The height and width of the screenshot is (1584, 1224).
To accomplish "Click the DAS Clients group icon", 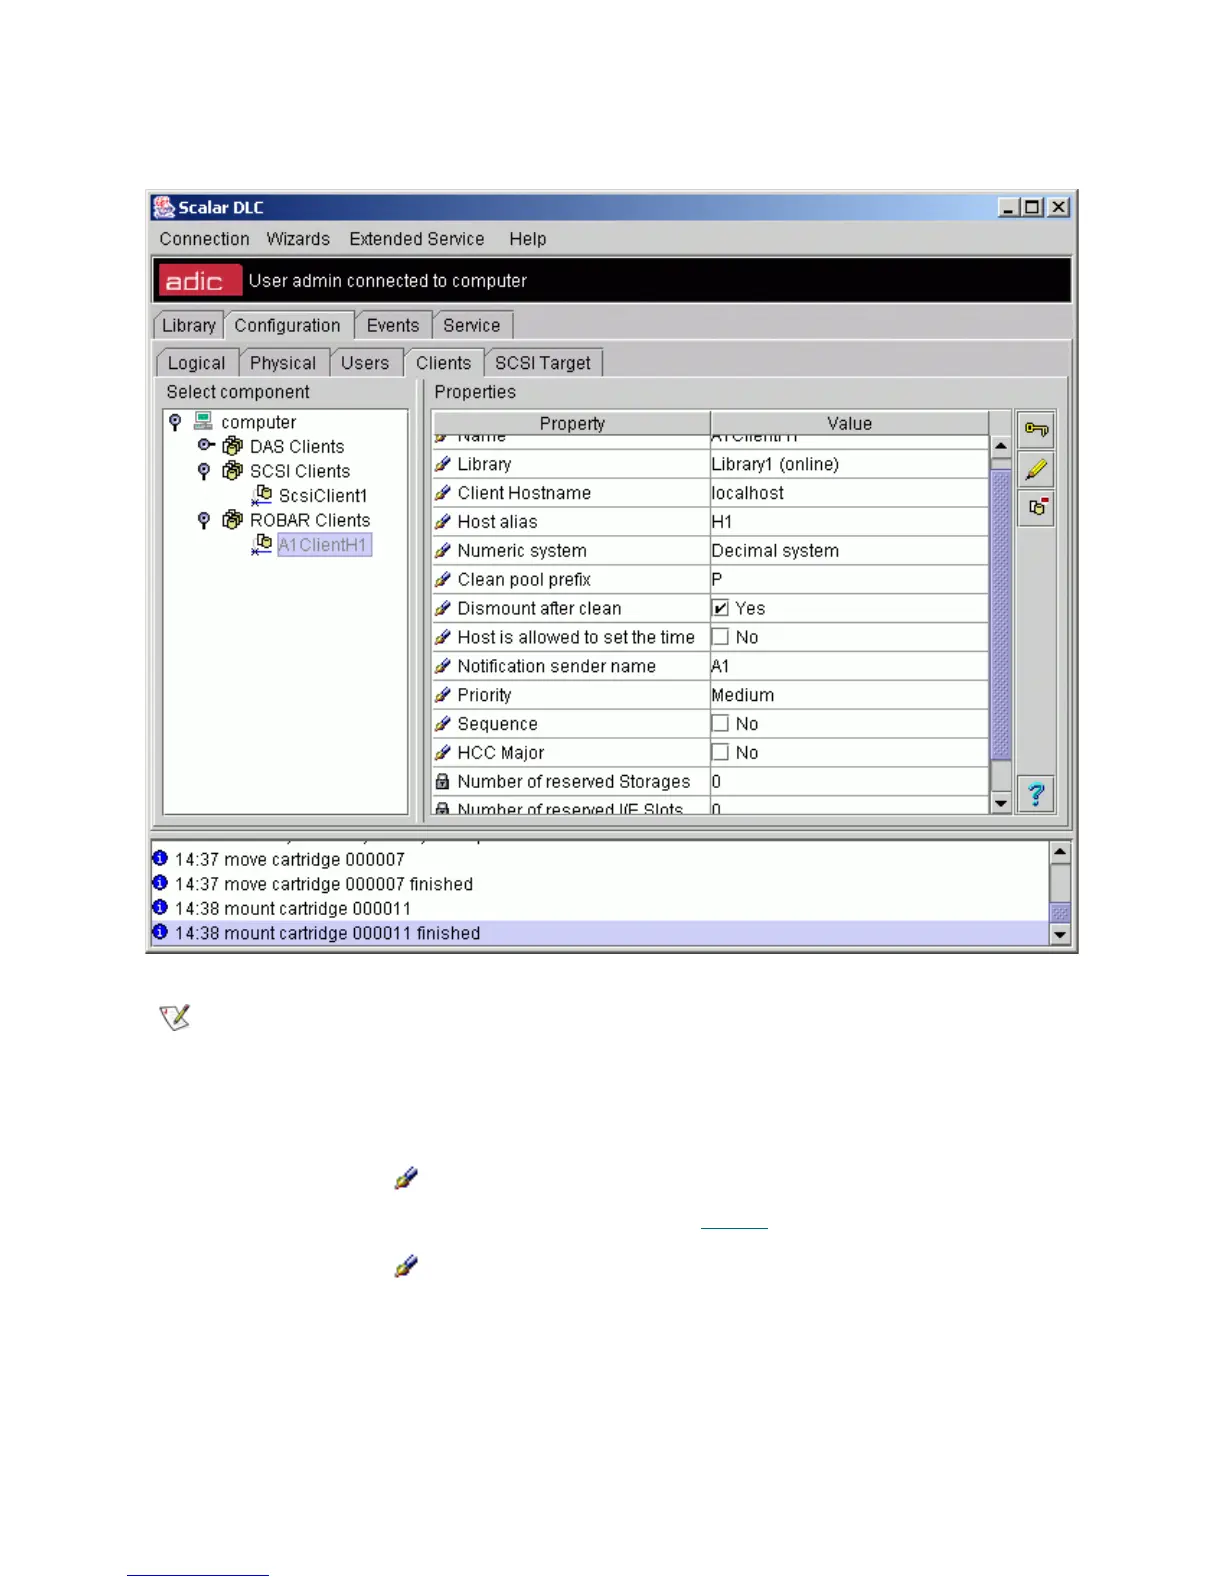I will coord(233,446).
